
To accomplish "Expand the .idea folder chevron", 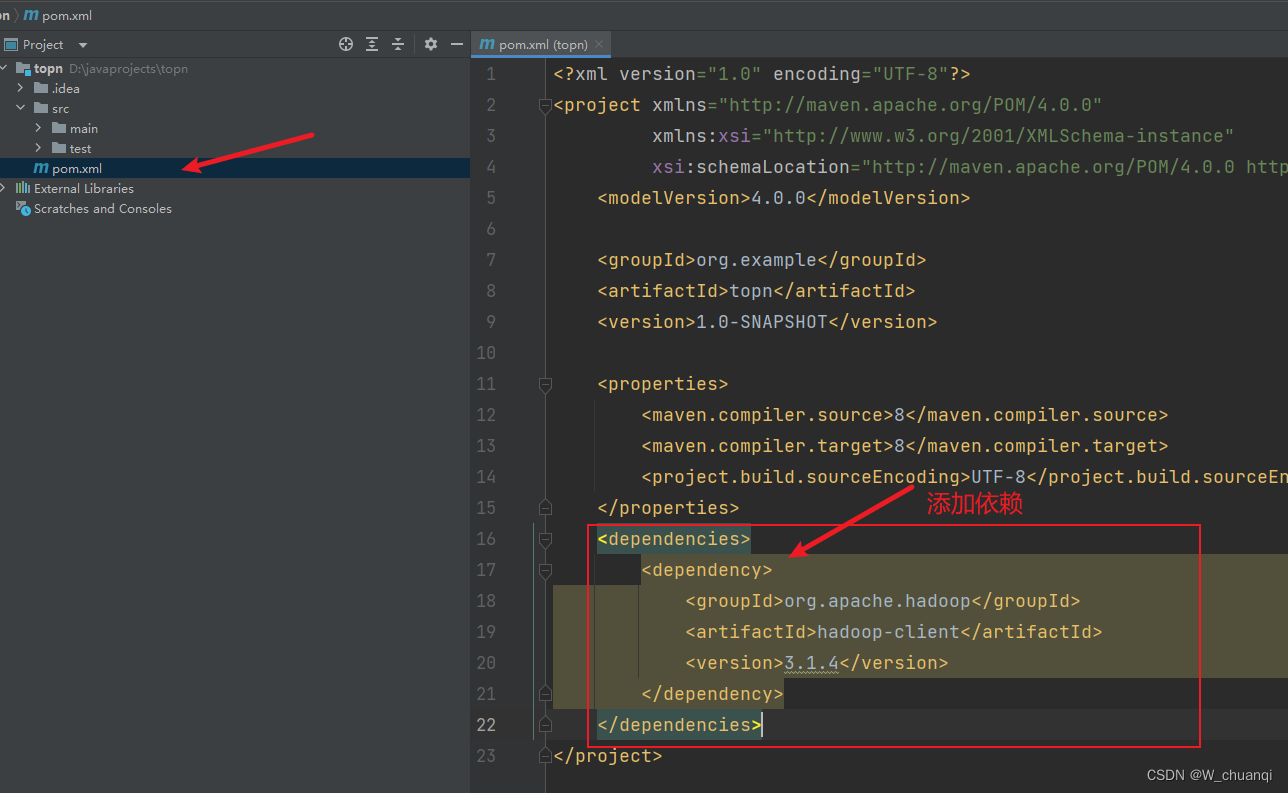I will (x=21, y=88).
